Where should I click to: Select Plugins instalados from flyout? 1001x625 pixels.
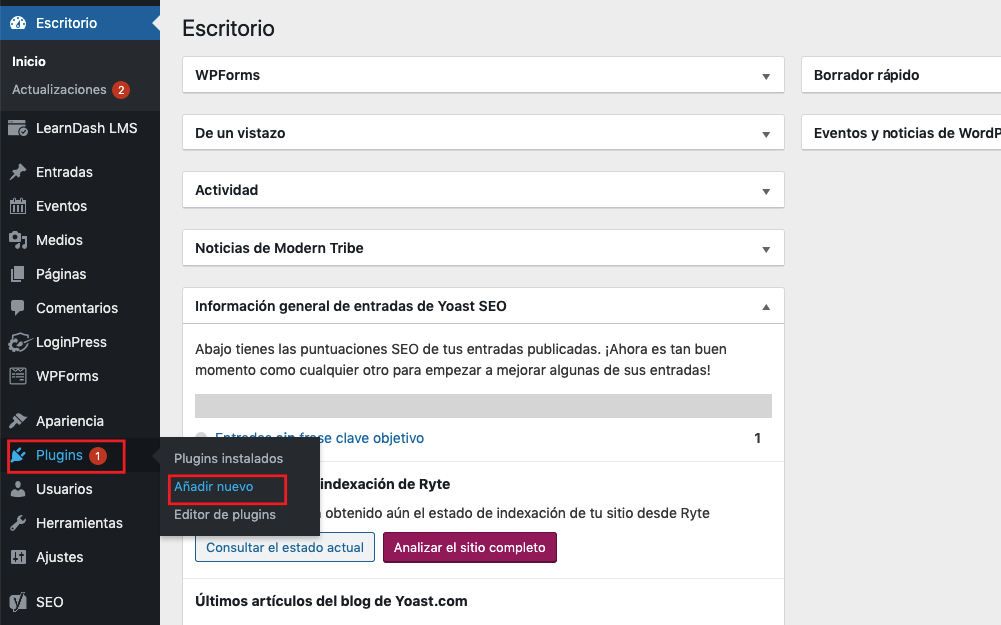(229, 458)
